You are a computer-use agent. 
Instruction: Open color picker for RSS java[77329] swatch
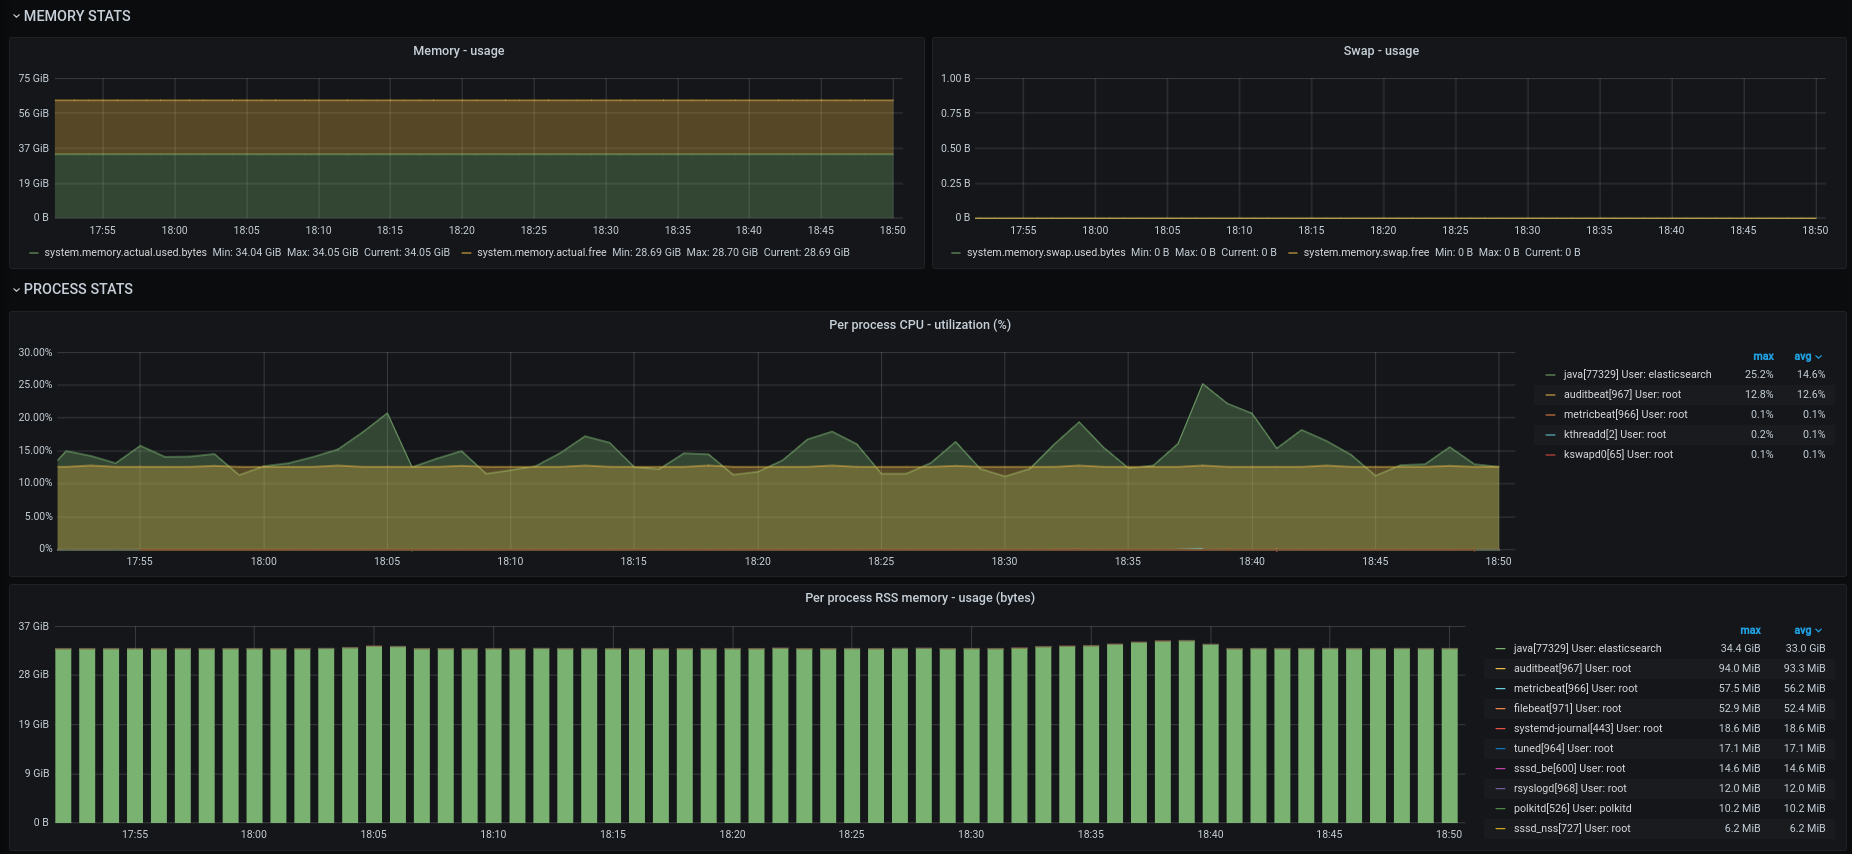coord(1501,649)
